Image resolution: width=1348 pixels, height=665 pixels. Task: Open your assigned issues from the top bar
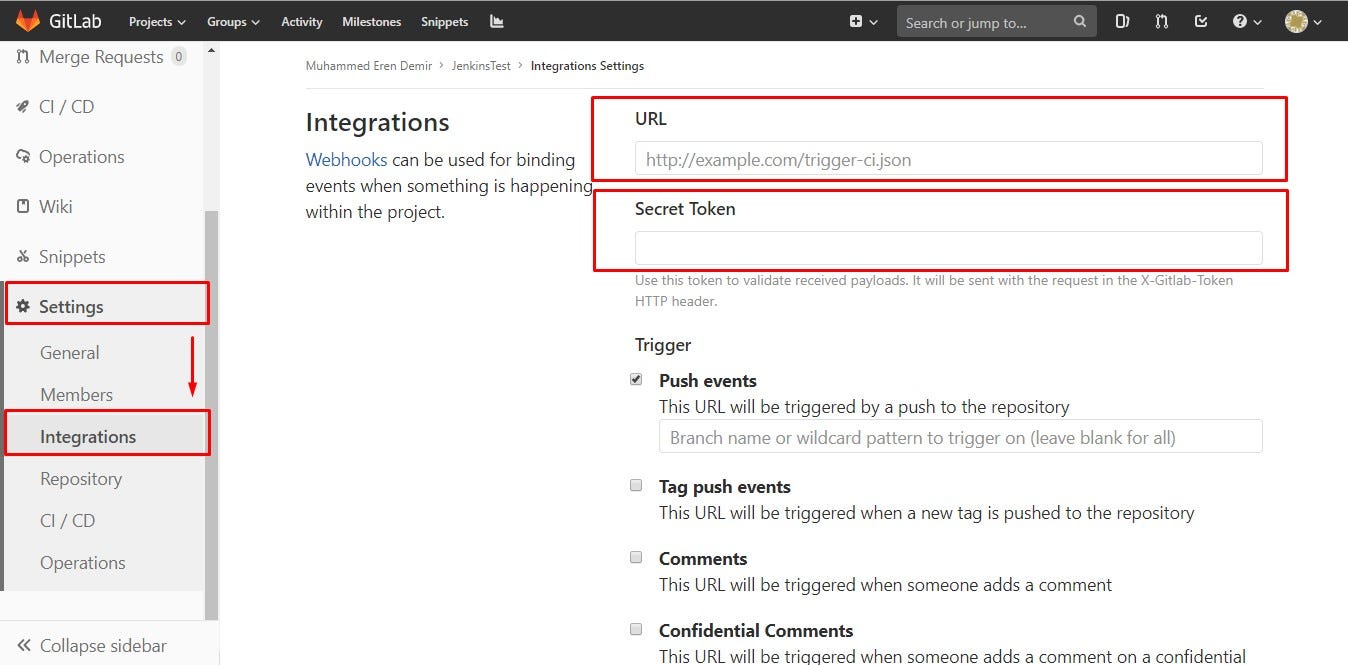pos(1122,21)
